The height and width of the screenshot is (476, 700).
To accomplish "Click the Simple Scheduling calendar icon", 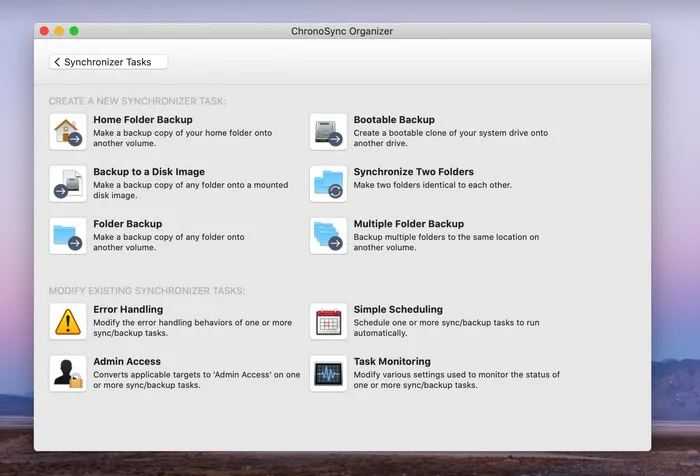I will coord(328,322).
